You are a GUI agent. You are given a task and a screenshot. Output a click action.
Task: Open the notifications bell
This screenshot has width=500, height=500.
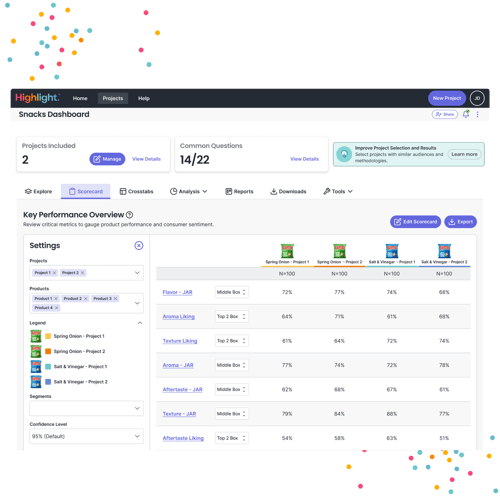click(x=466, y=114)
